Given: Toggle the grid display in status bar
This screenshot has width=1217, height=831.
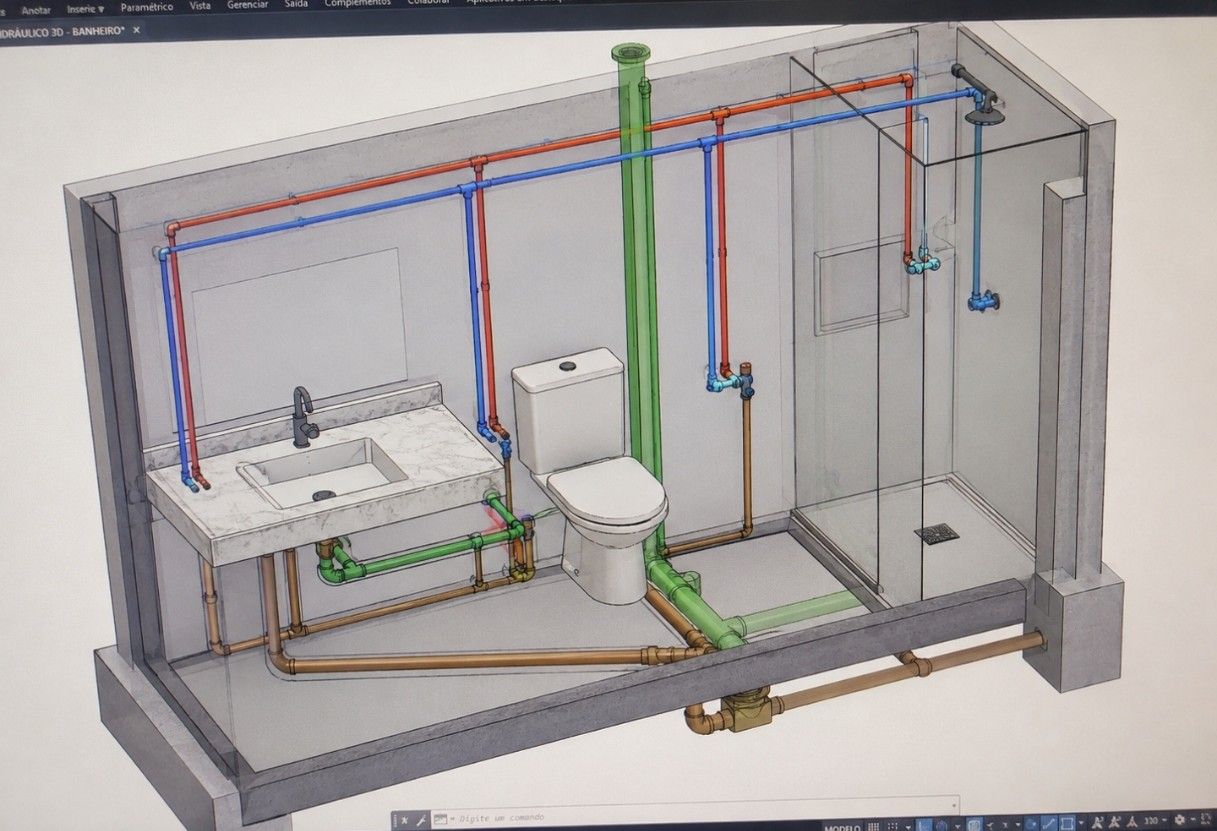Looking at the screenshot, I should [873, 826].
